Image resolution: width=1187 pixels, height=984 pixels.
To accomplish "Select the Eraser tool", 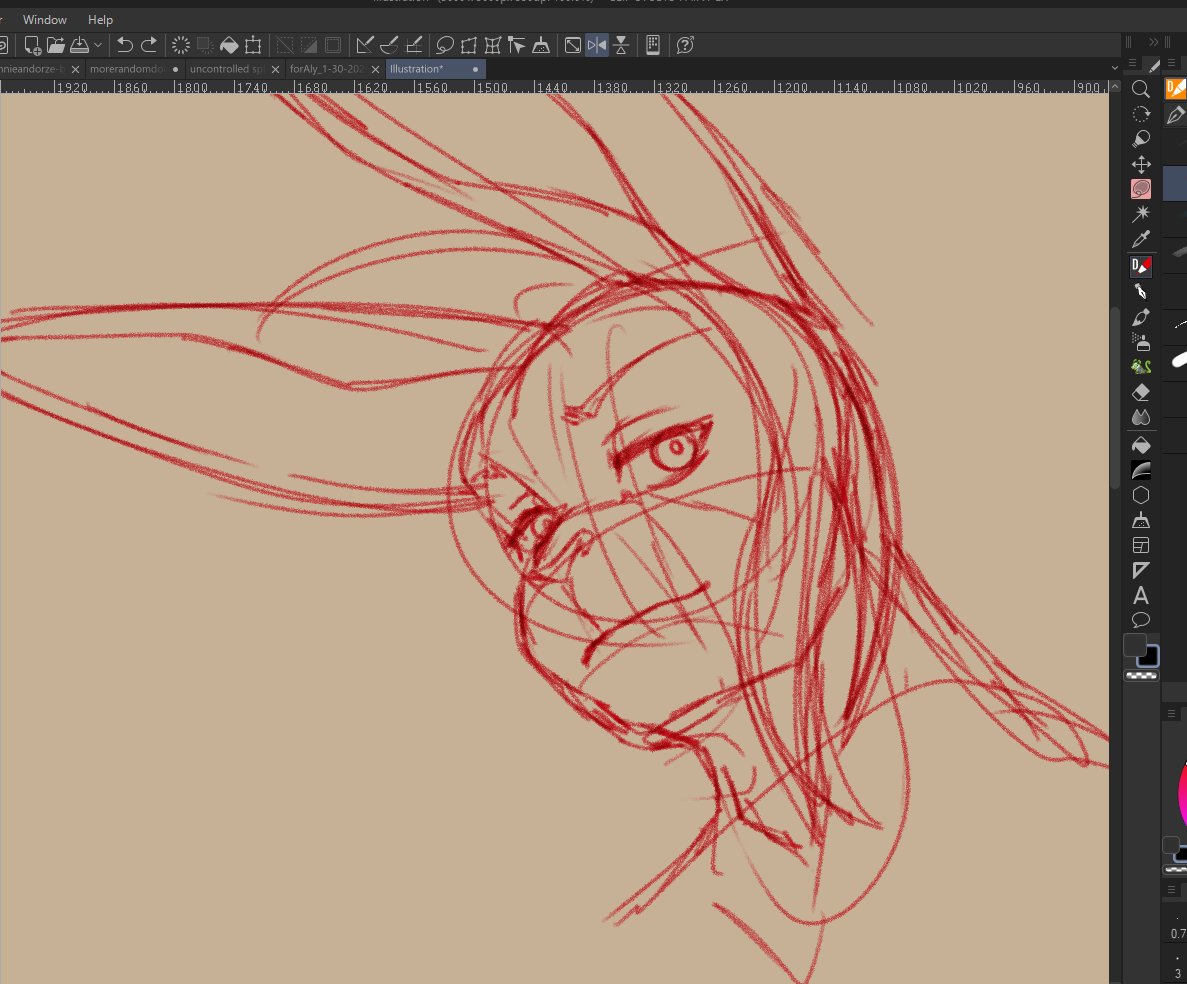I will [x=1141, y=392].
